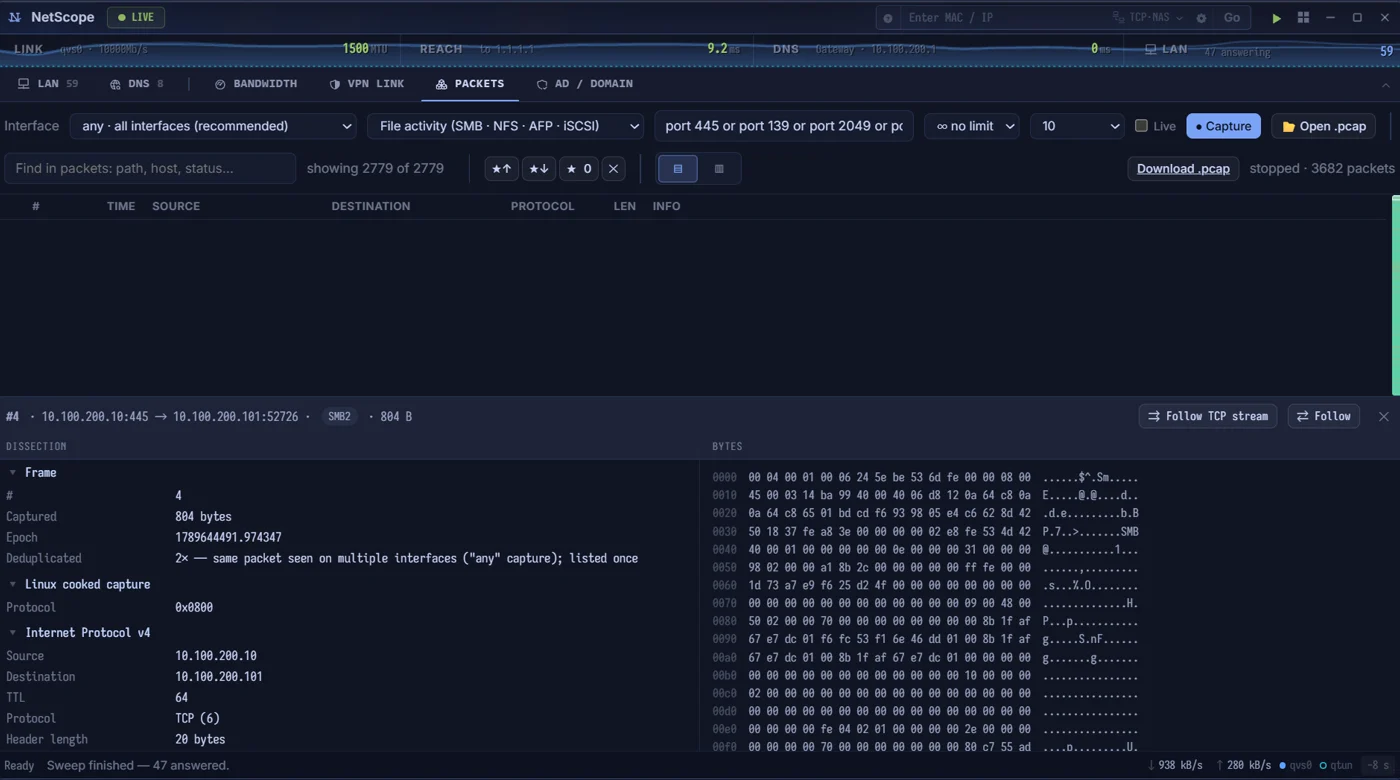Click the Download .pcap link
1400x780 pixels.
(1183, 169)
